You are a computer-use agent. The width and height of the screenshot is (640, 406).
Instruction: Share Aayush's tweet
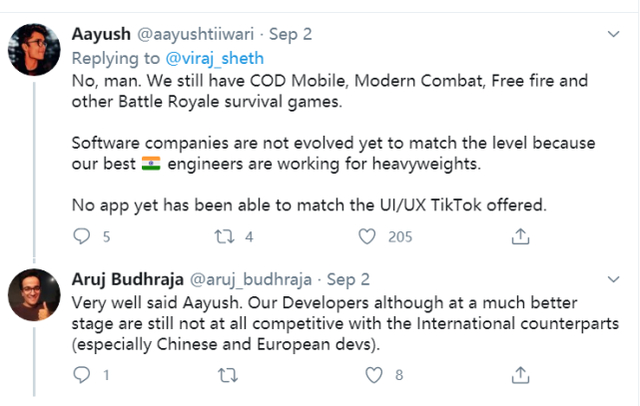(x=520, y=237)
